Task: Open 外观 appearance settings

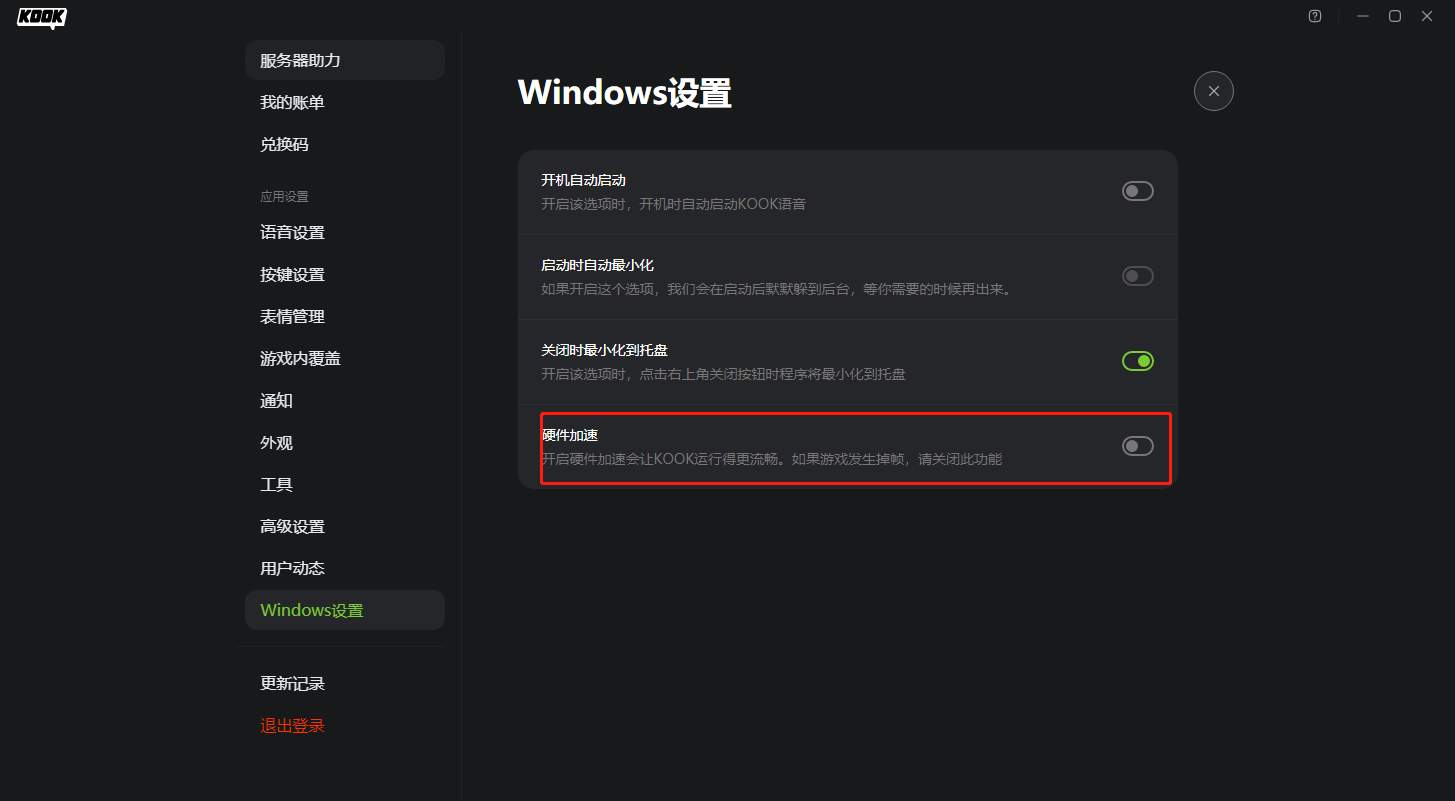Action: [276, 442]
